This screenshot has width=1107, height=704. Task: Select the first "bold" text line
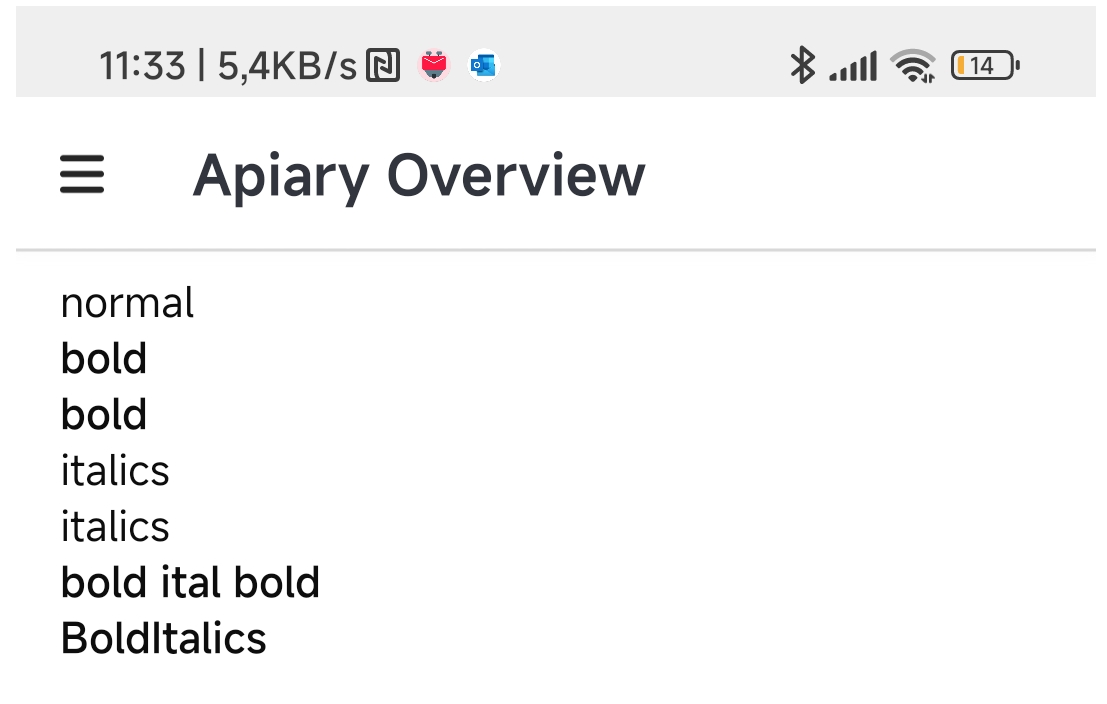(104, 359)
